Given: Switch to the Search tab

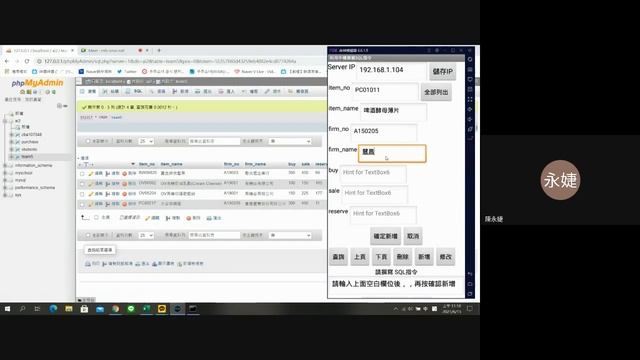Looking at the screenshot, I should coord(158,91).
